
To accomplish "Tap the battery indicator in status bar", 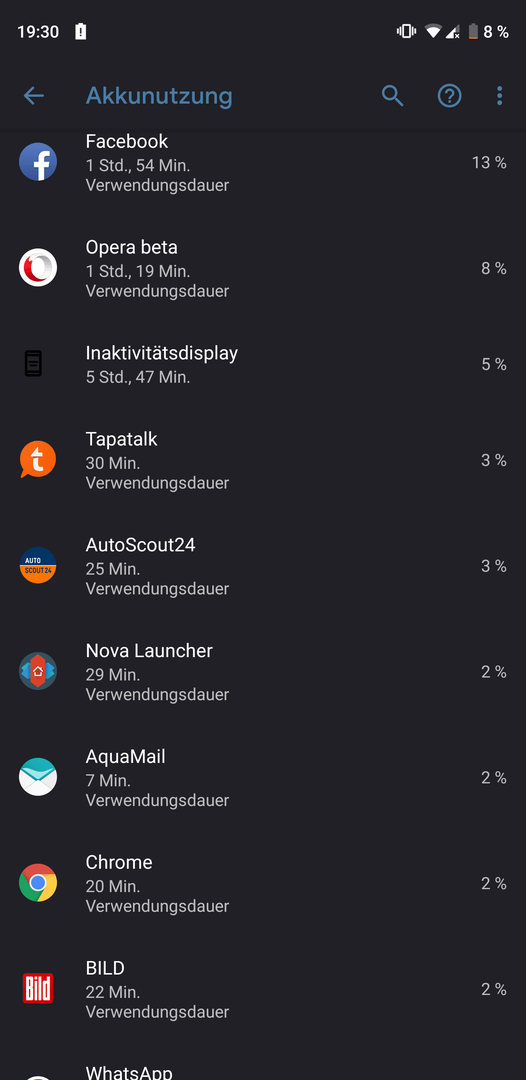I will point(473,31).
